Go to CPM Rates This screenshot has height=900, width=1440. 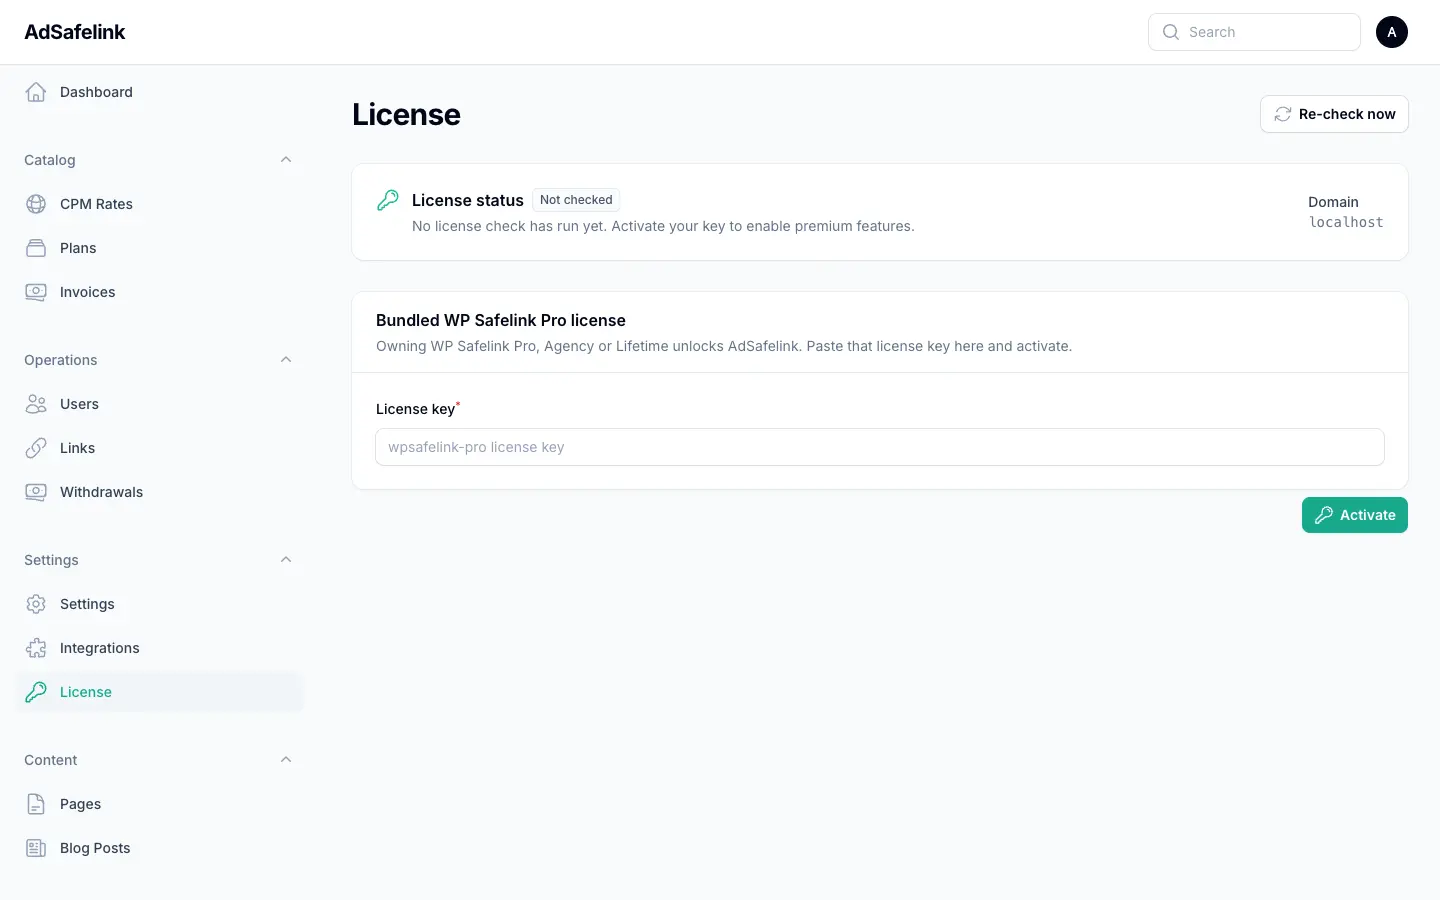click(x=160, y=204)
